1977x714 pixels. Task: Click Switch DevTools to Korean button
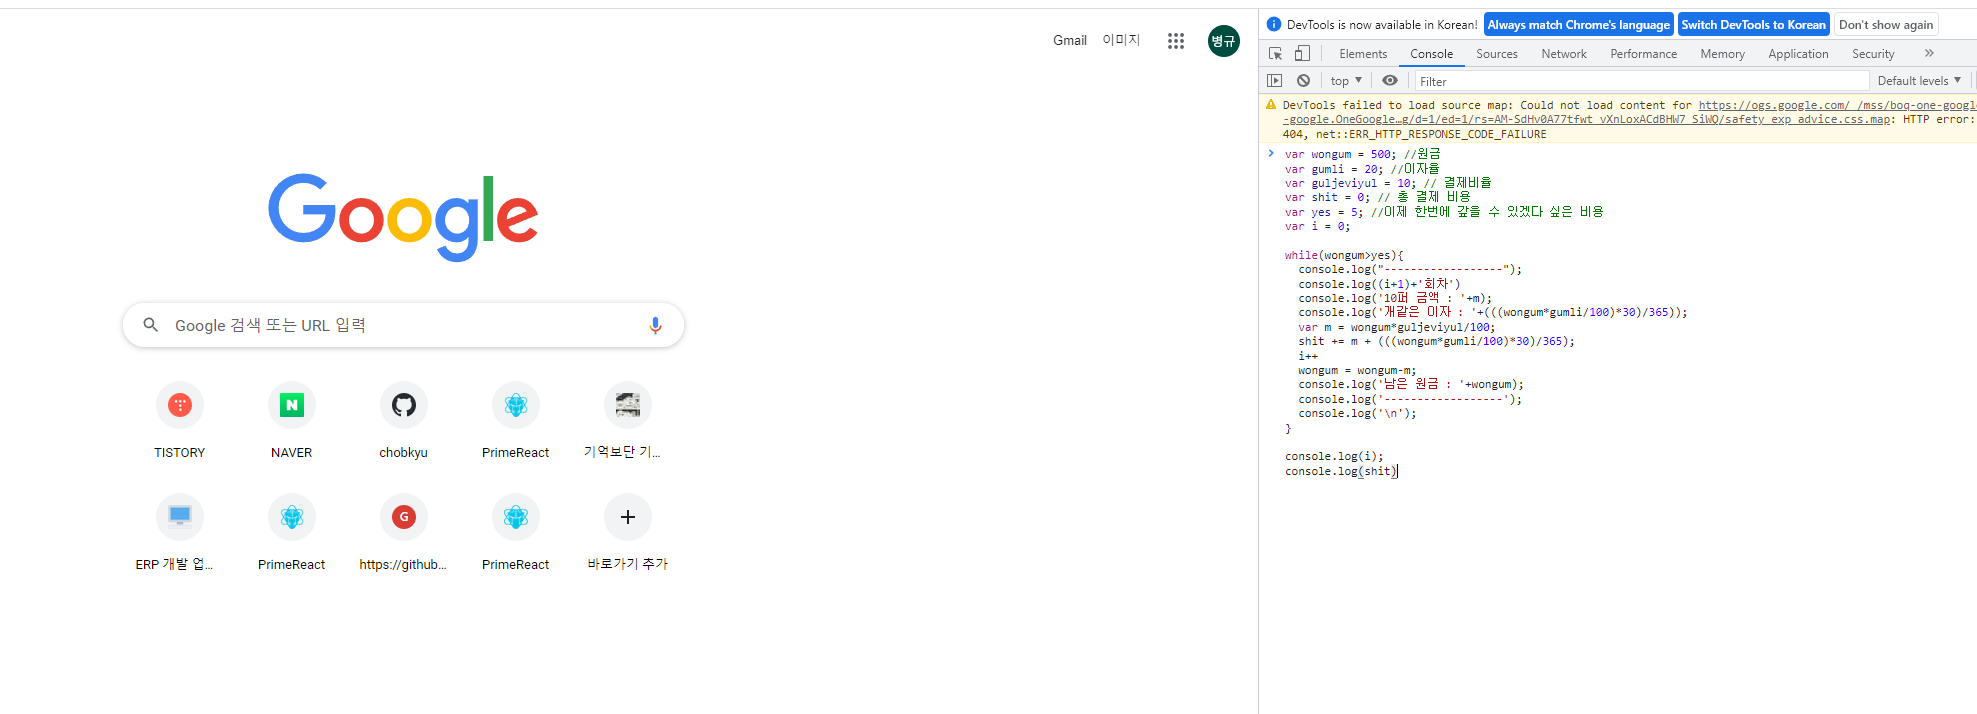(1754, 25)
